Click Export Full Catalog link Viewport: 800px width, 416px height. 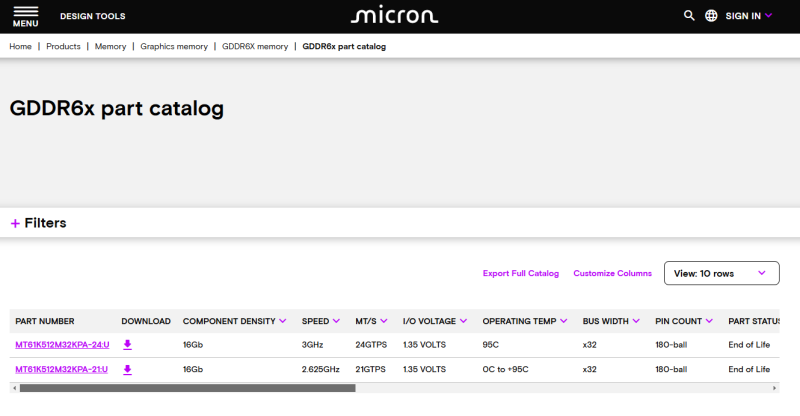521,274
